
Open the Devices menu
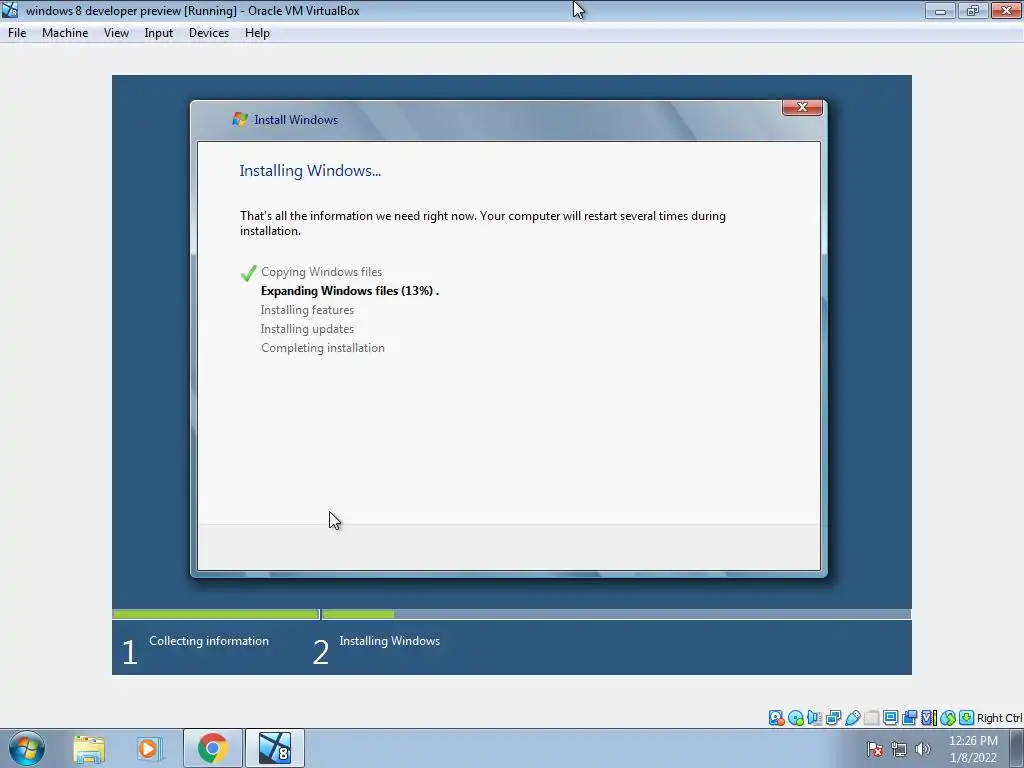[x=209, y=33]
